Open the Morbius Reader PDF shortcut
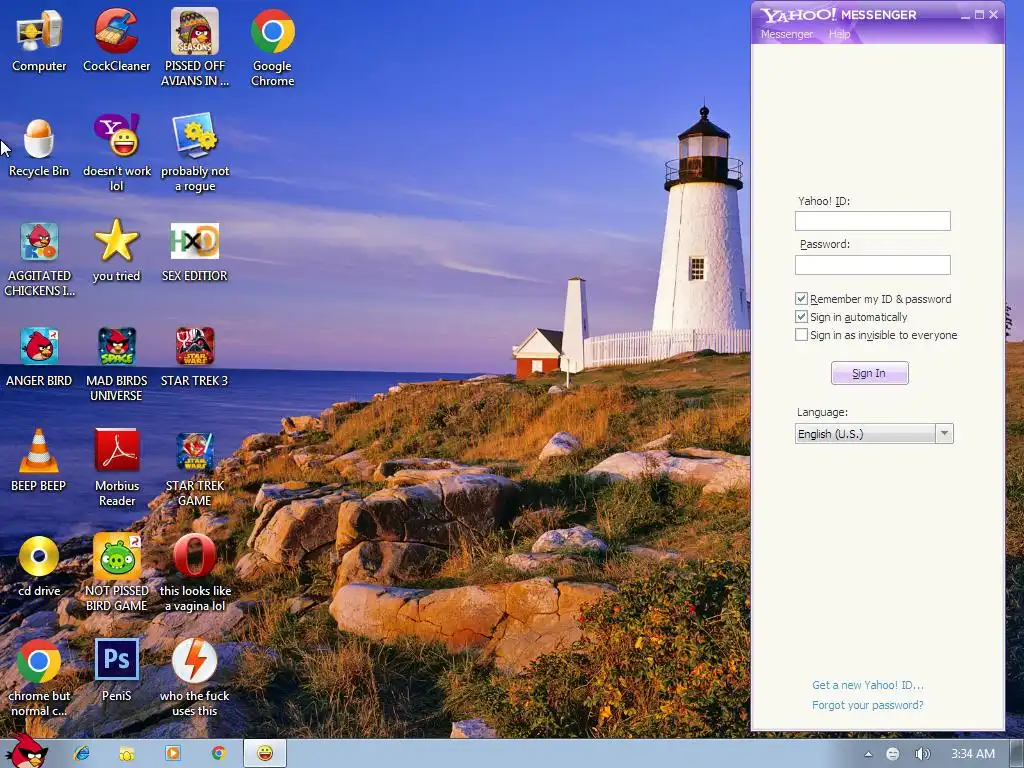Screen dimensions: 1024x768 click(x=117, y=468)
